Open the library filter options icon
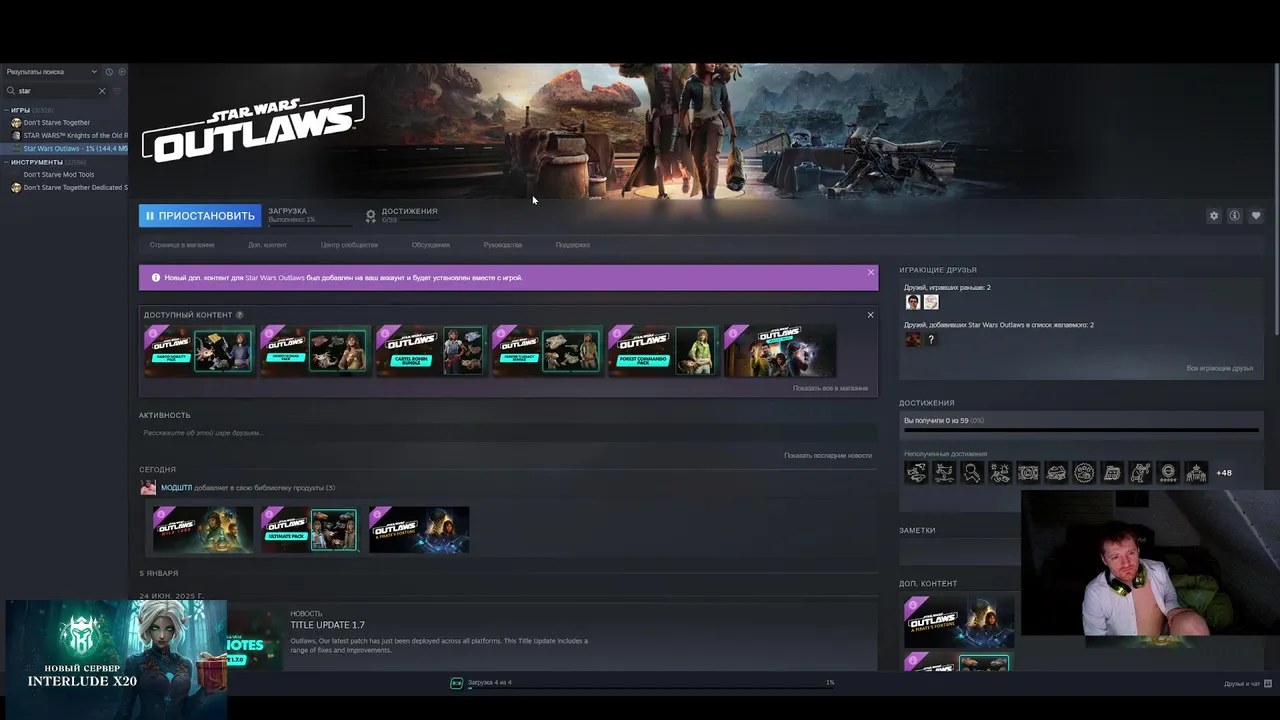1280x720 pixels. tap(116, 91)
